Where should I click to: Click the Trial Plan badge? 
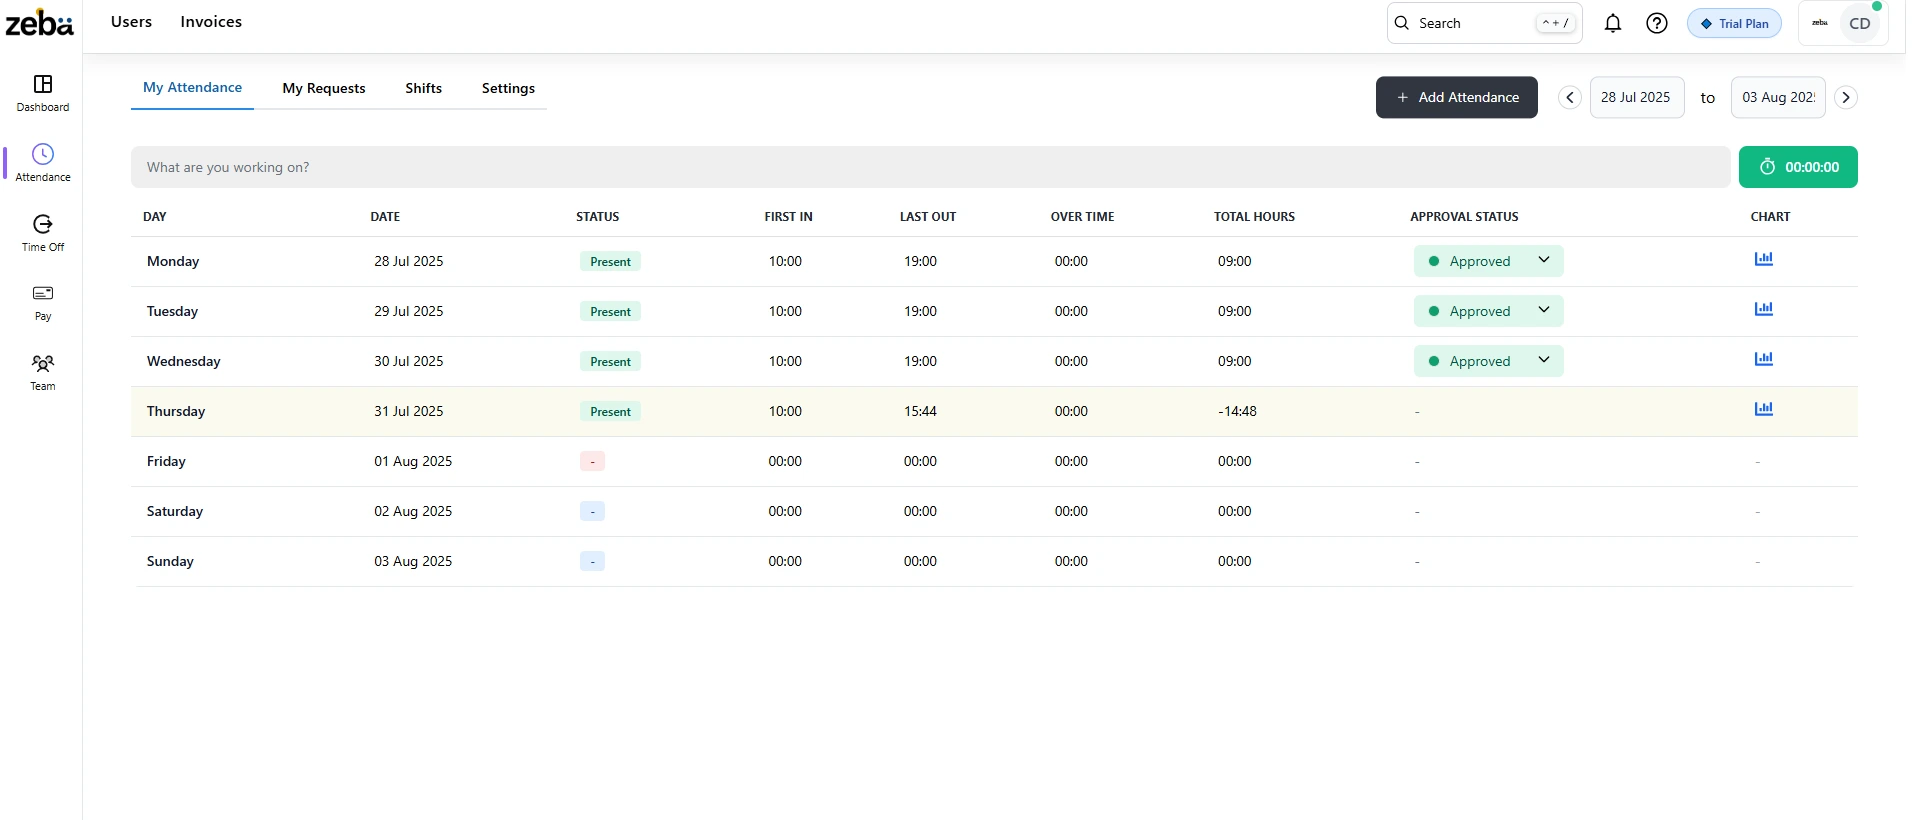pyautogui.click(x=1734, y=23)
